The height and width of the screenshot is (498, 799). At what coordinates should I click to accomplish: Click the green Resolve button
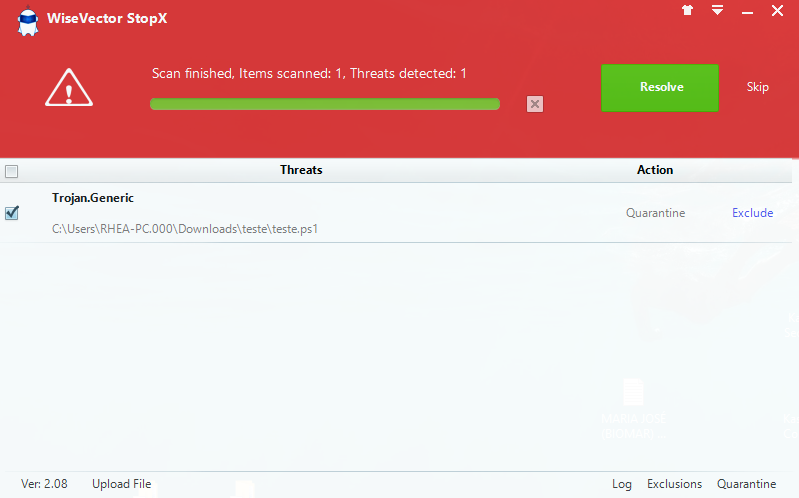coord(660,88)
